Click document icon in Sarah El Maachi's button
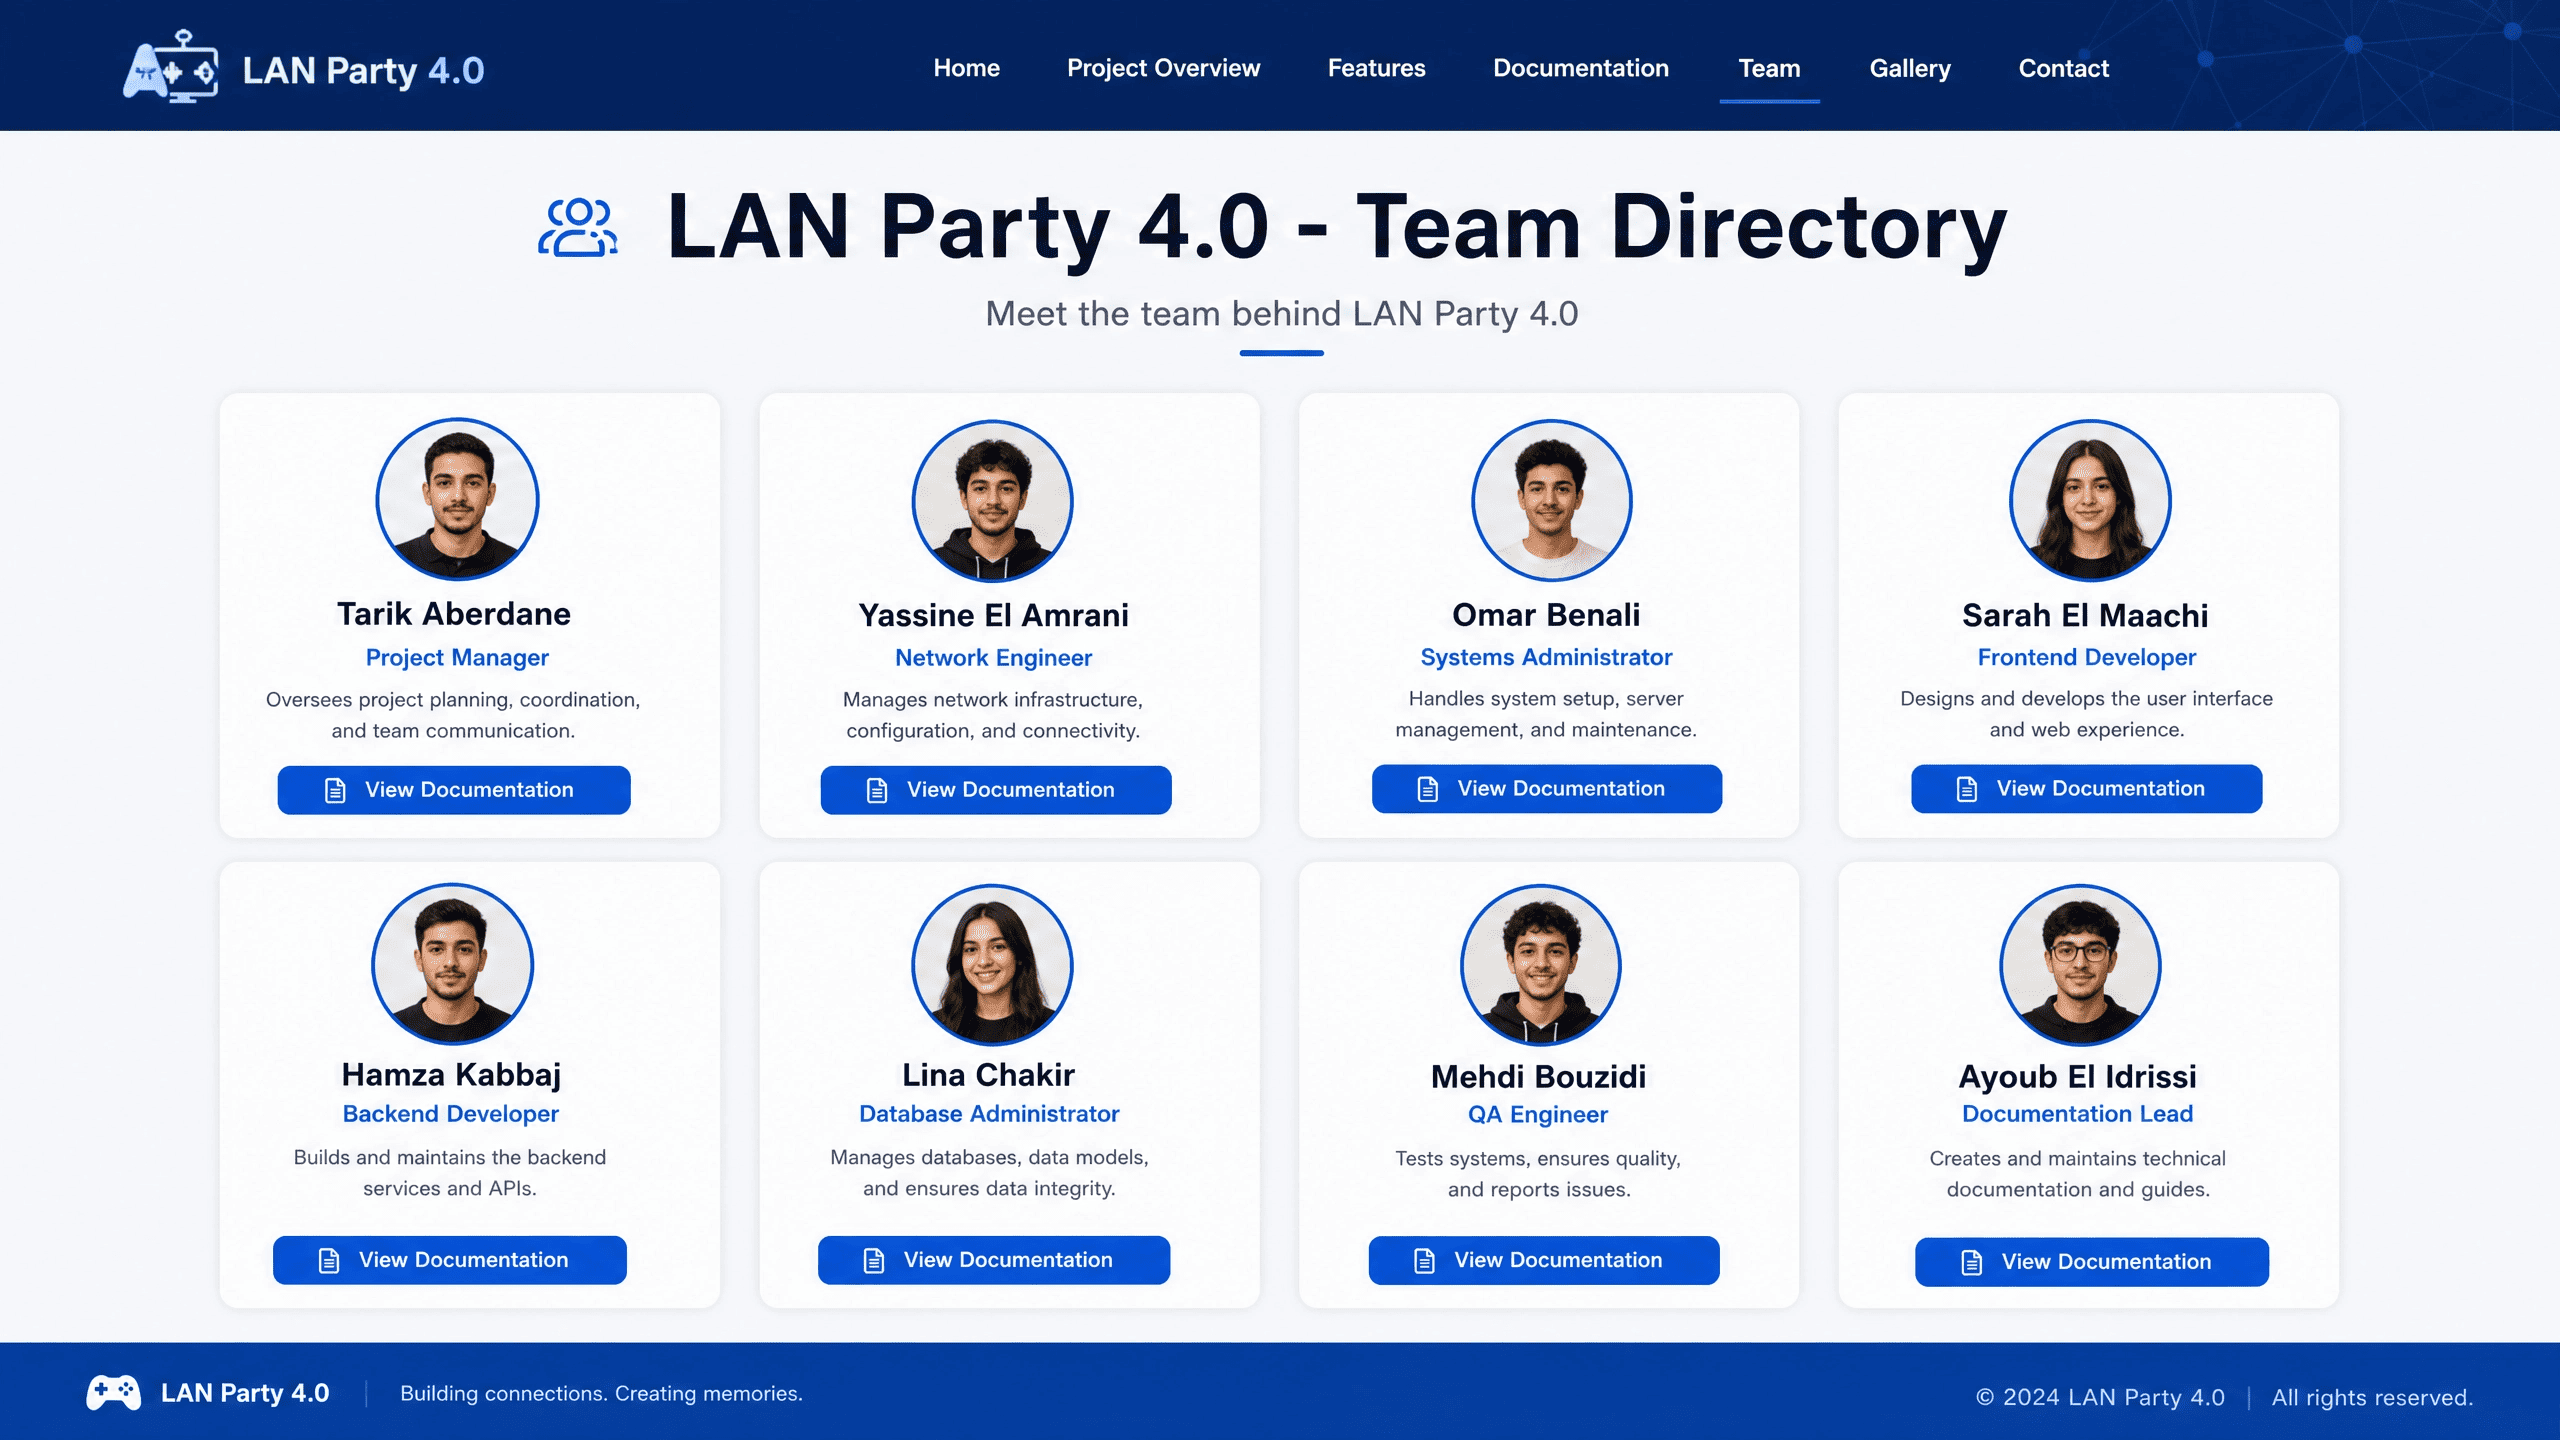Screen dimensions: 2560x1440 (x=1967, y=789)
